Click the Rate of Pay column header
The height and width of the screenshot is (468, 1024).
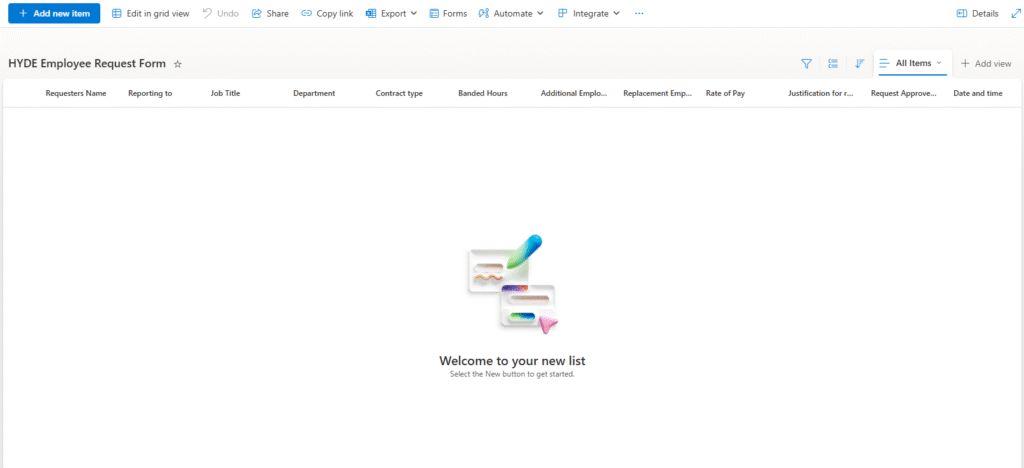coord(725,93)
